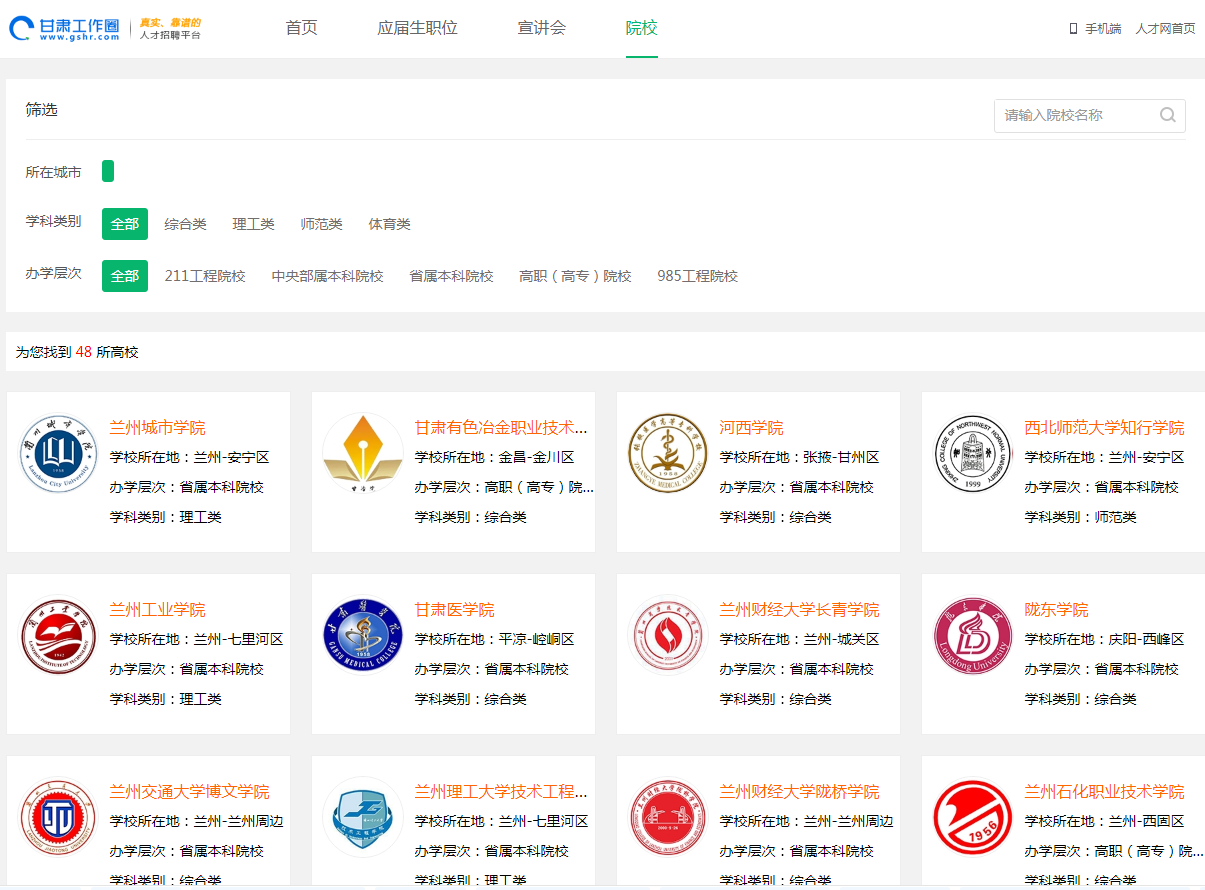Open 甘肃有色冶金职业技术 logo thumbnail
1205x890 pixels.
pyautogui.click(x=363, y=454)
